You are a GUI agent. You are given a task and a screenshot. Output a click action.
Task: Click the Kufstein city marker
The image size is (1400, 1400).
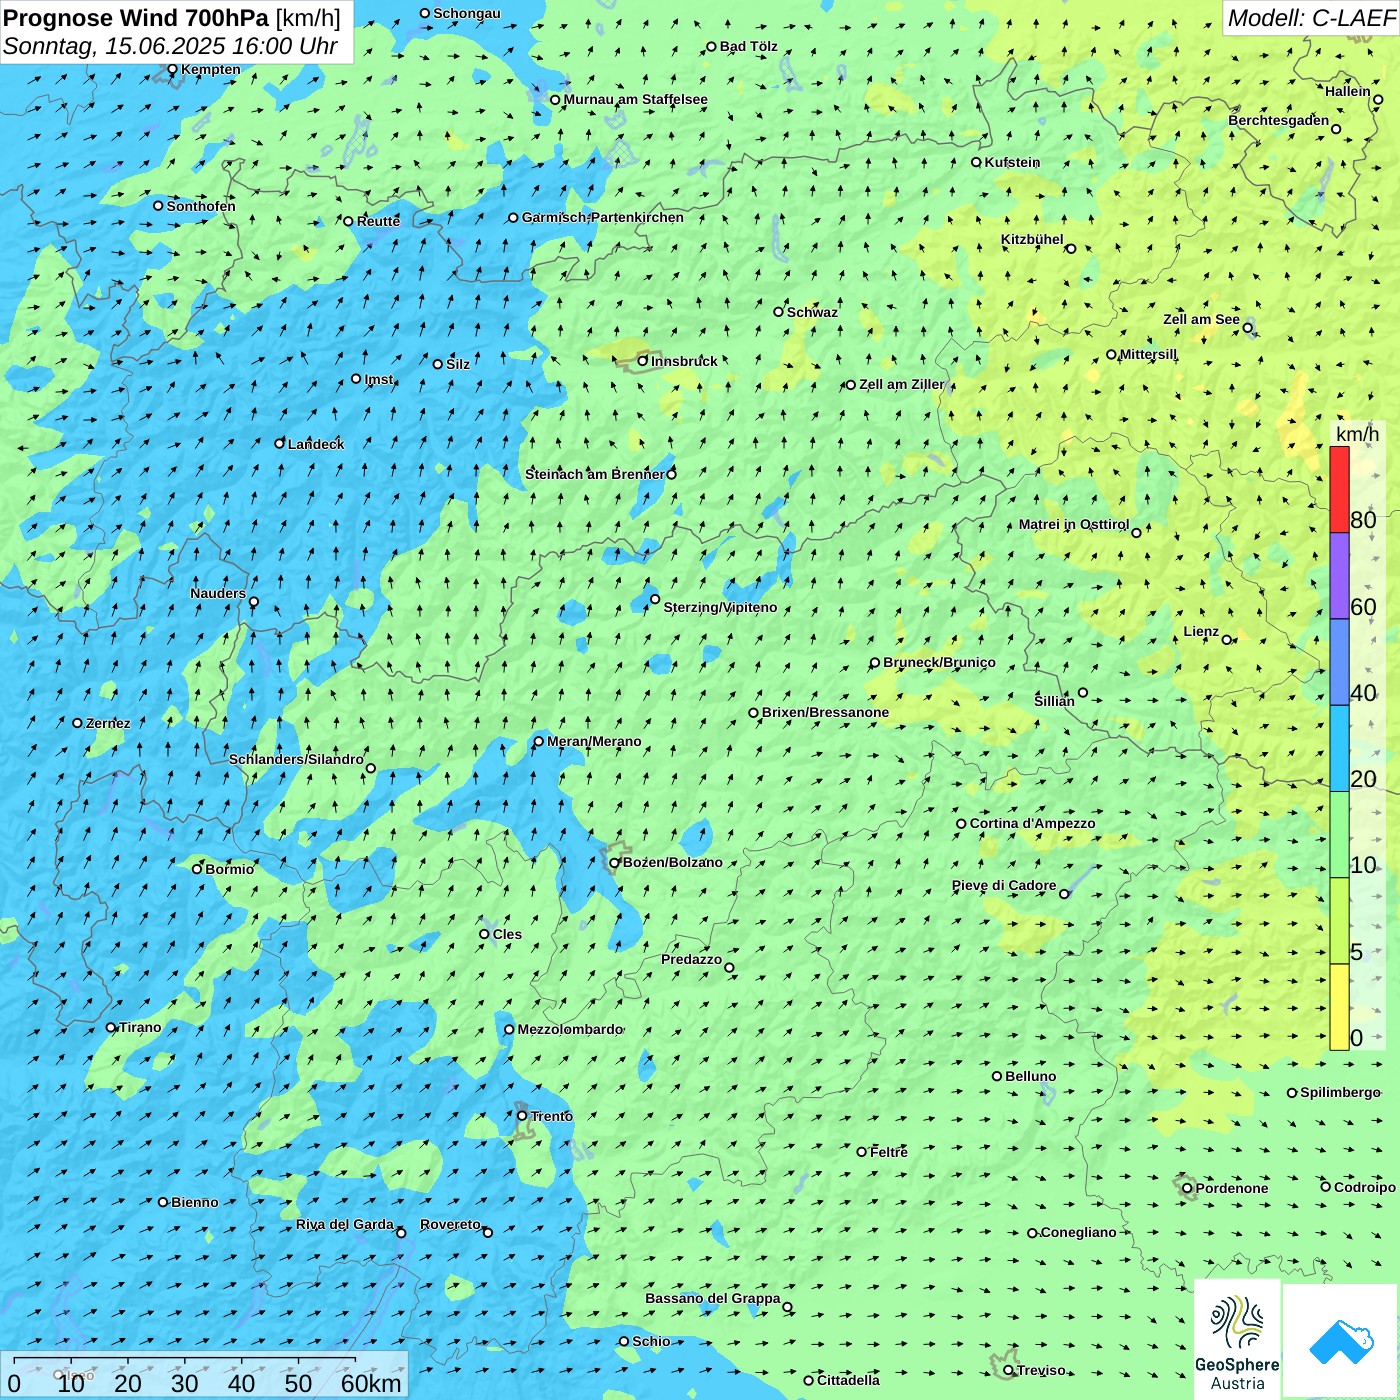[977, 162]
